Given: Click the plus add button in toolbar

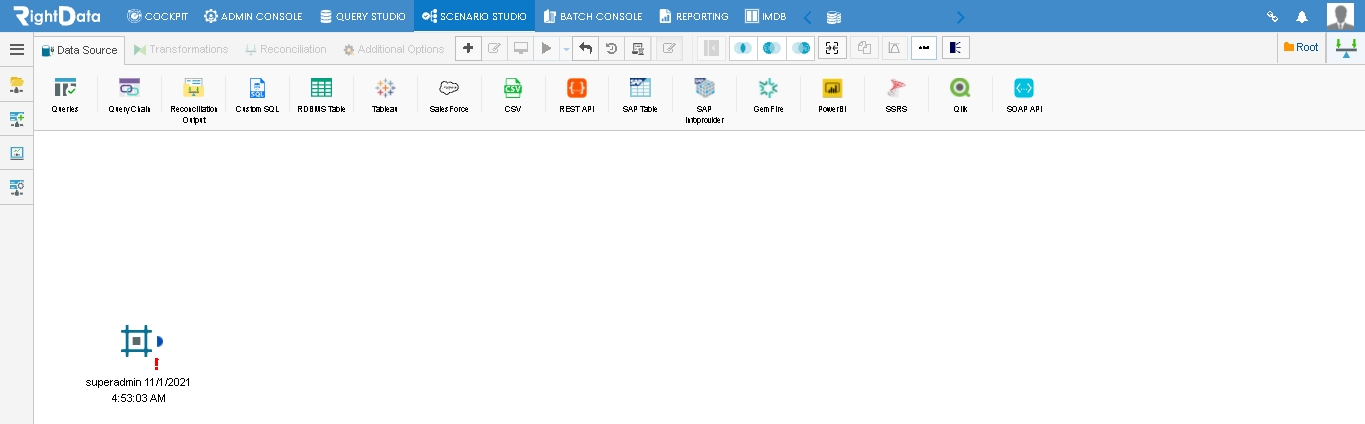Looking at the screenshot, I should [468, 48].
